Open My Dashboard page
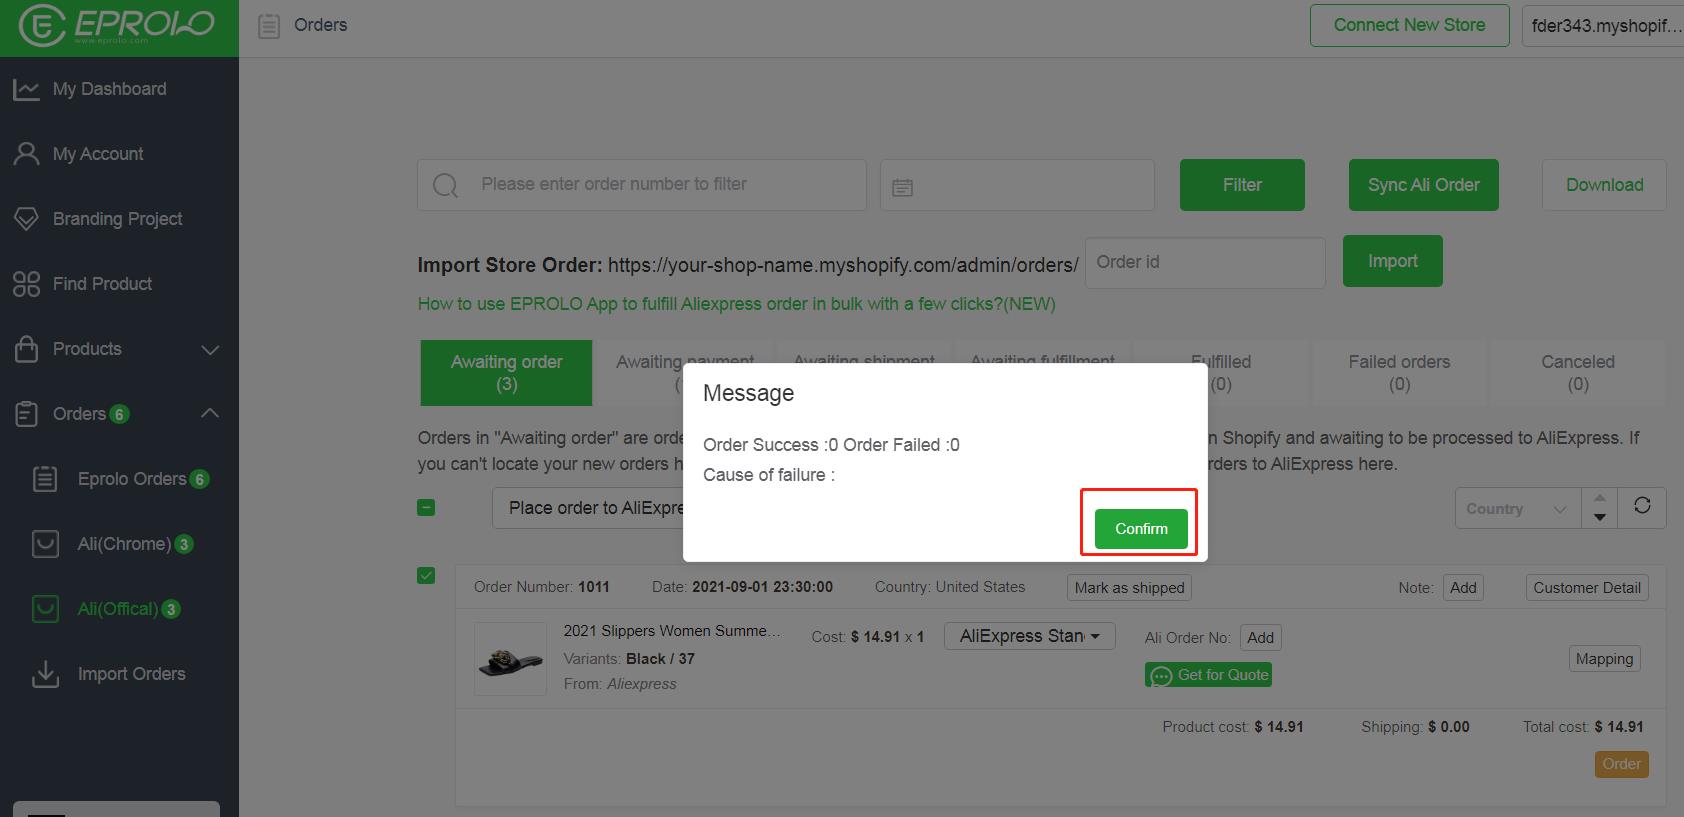 (110, 89)
